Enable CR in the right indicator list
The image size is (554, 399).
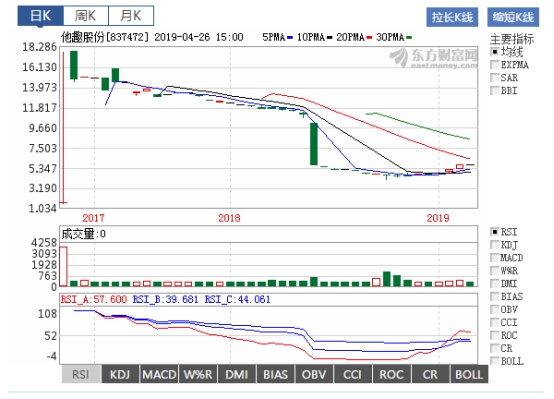click(x=495, y=348)
